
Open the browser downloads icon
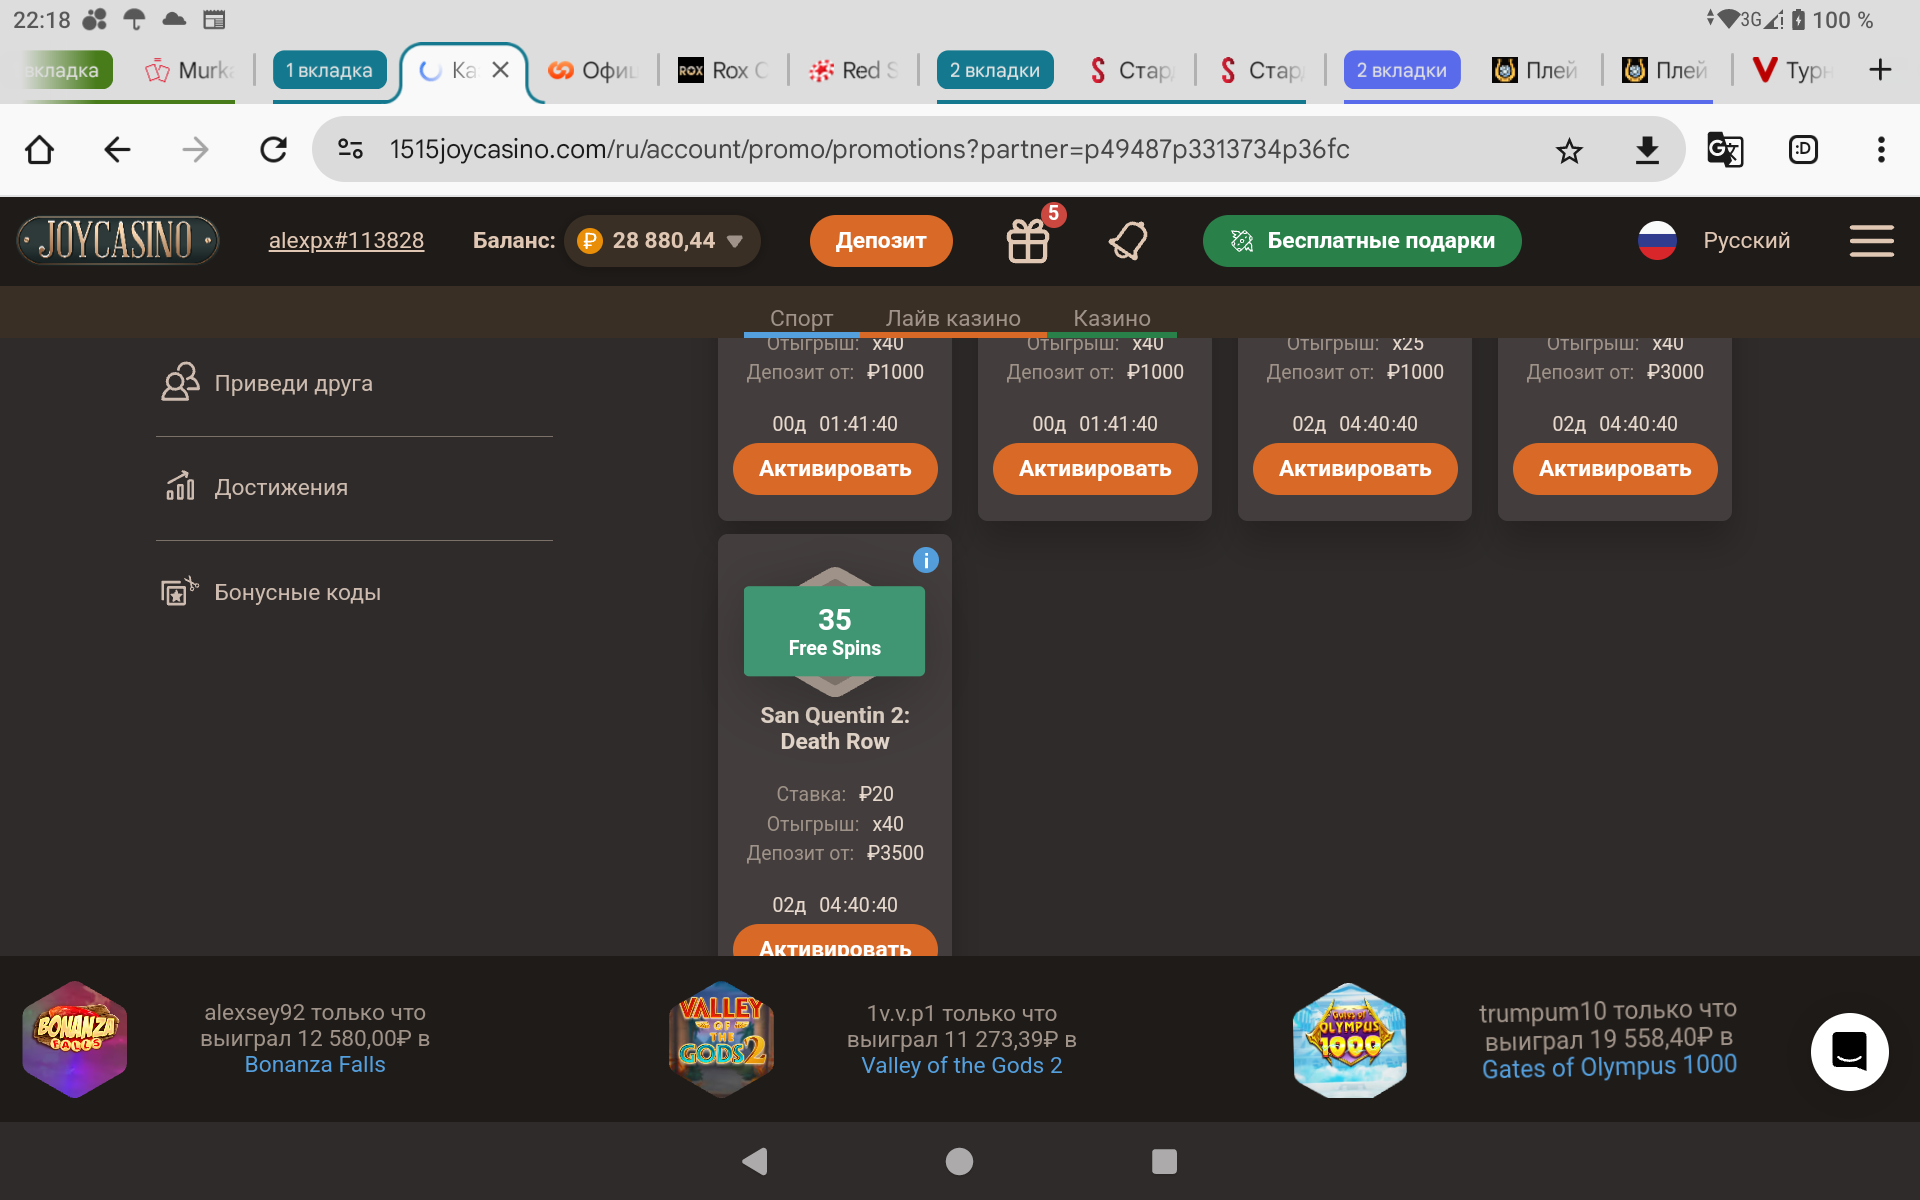[x=1646, y=150]
